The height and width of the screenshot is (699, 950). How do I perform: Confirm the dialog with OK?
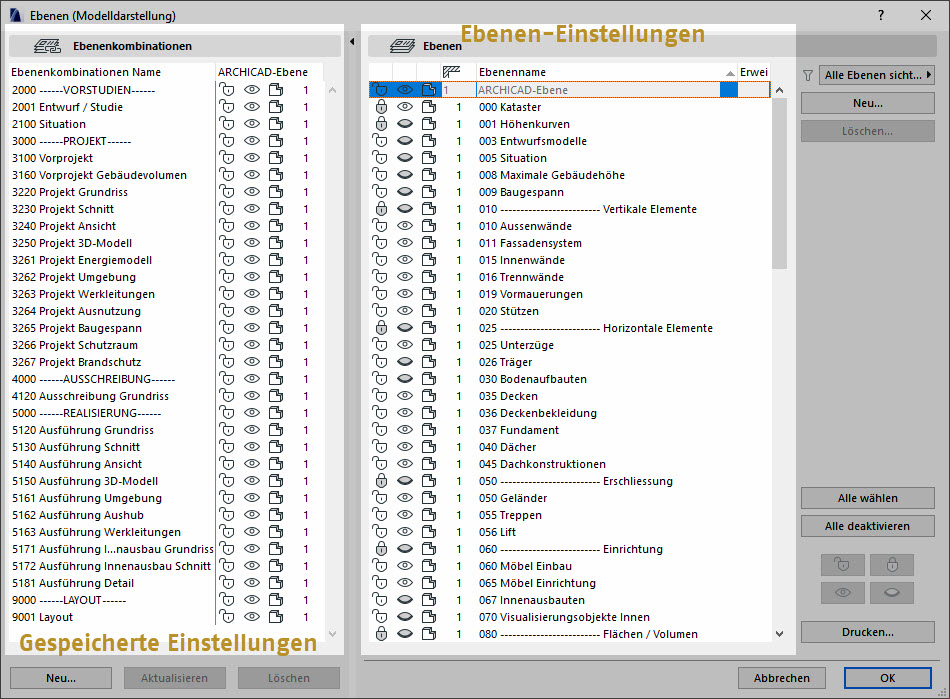(x=888, y=678)
